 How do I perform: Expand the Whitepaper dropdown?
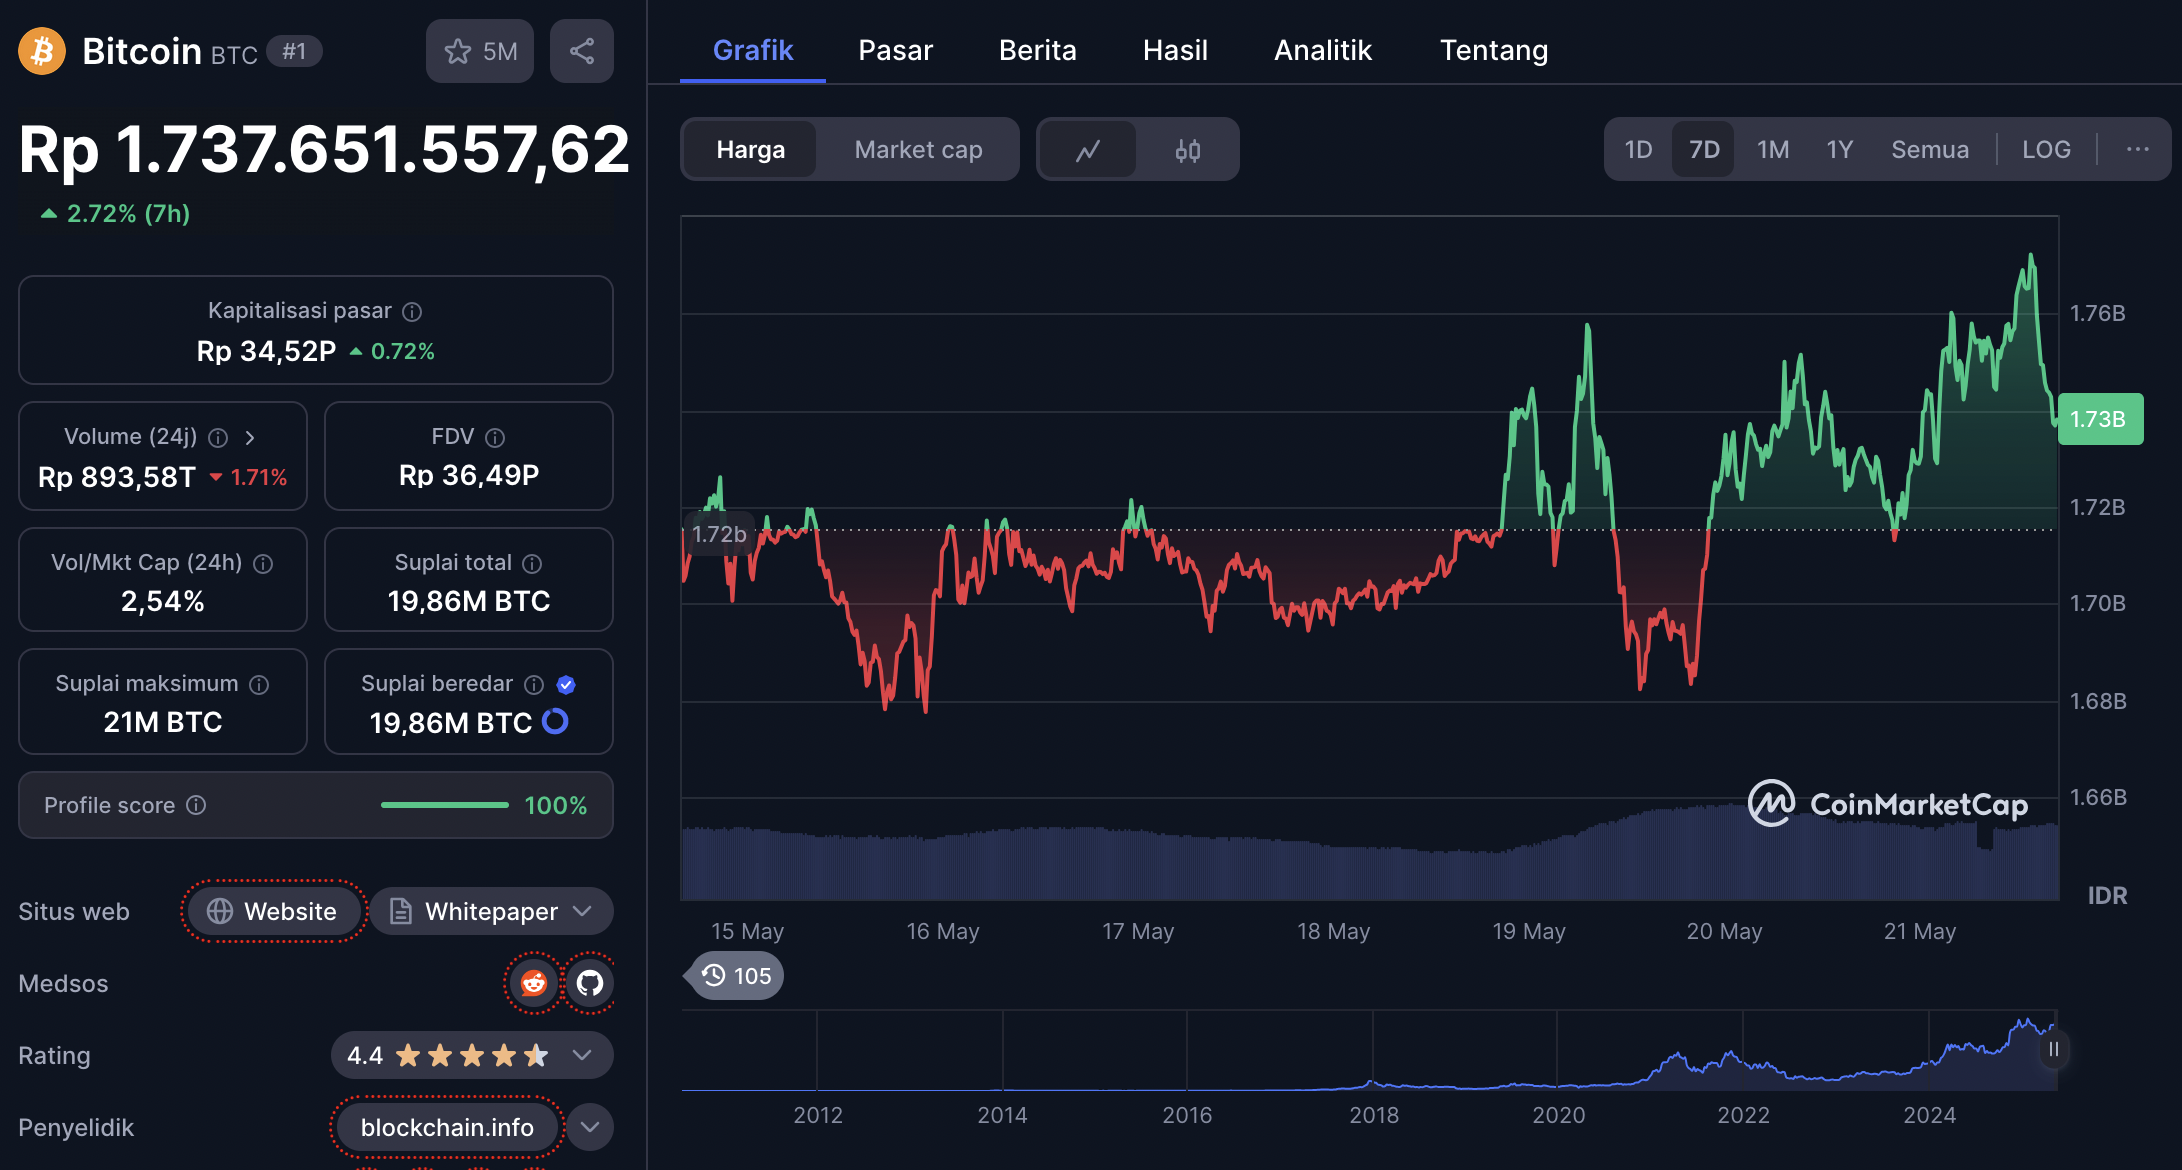583,911
